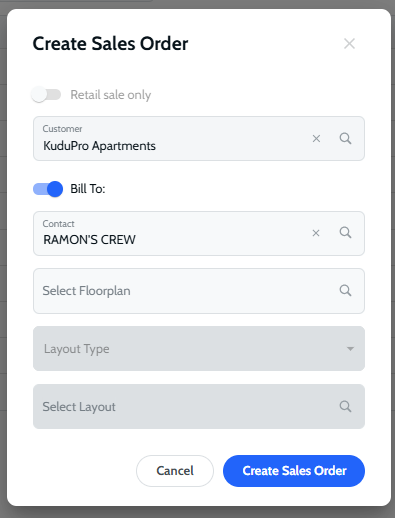The height and width of the screenshot is (518, 395).
Task: Search customers with the magnifier icon
Action: pos(345,138)
